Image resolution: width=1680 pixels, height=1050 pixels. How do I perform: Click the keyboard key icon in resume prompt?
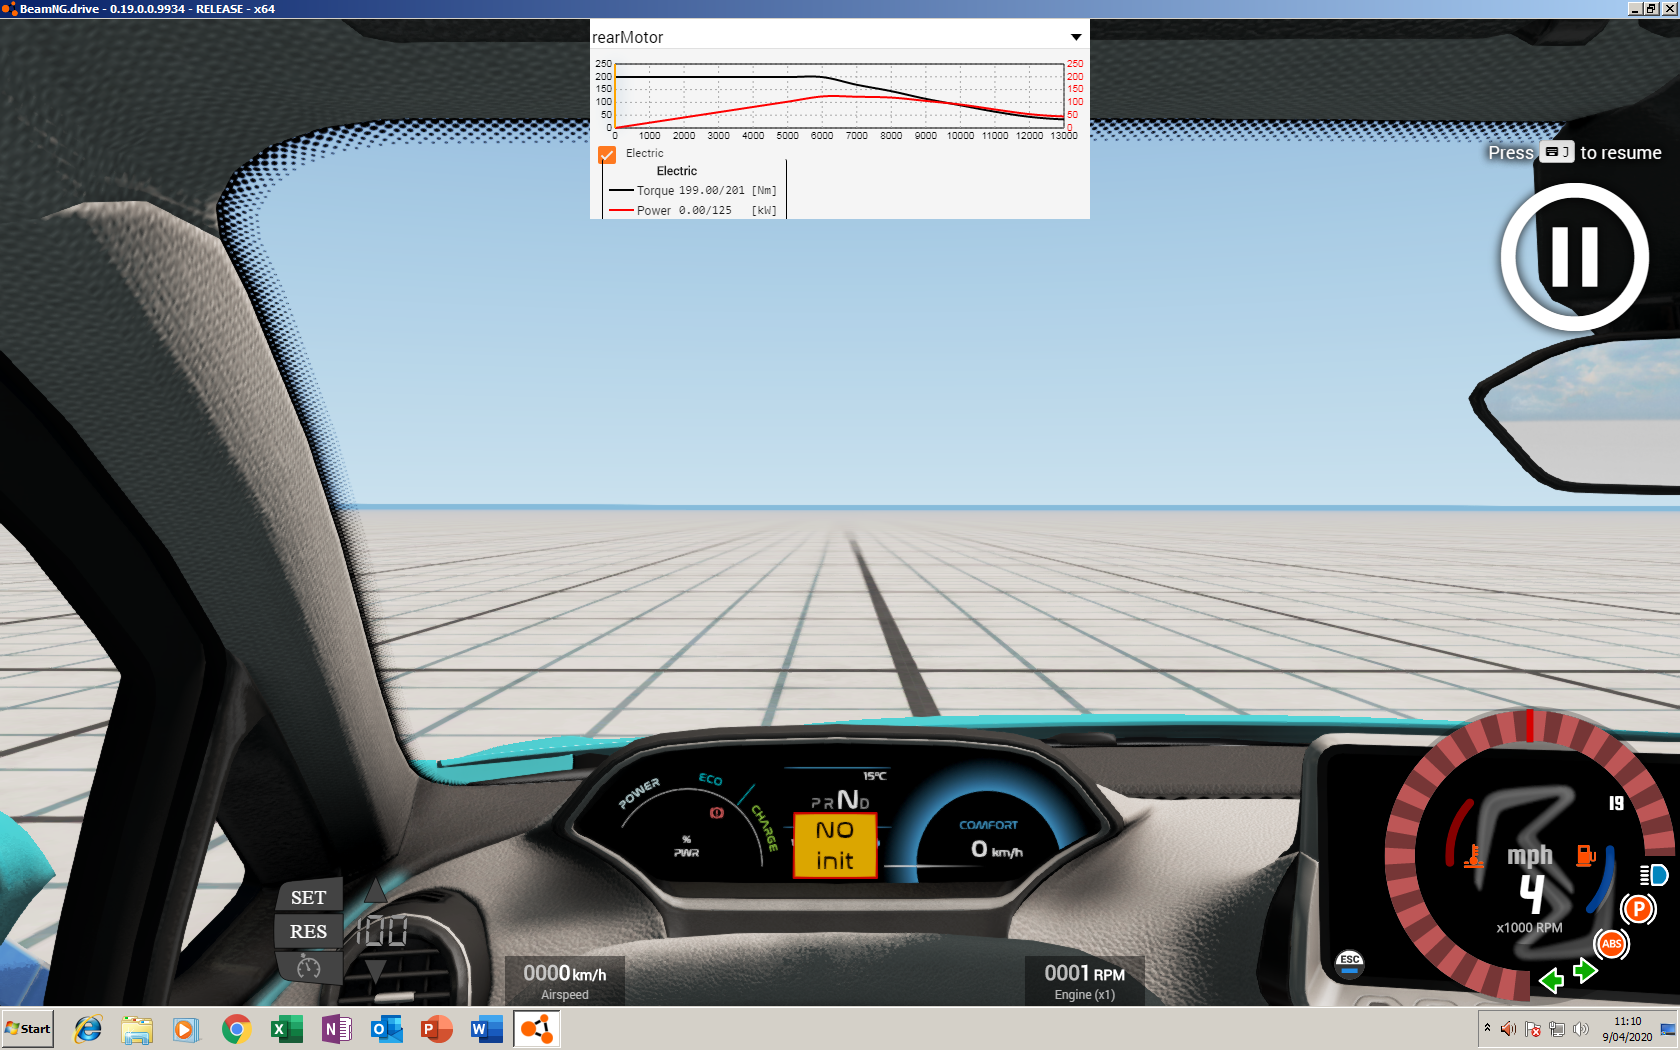pyautogui.click(x=1556, y=152)
